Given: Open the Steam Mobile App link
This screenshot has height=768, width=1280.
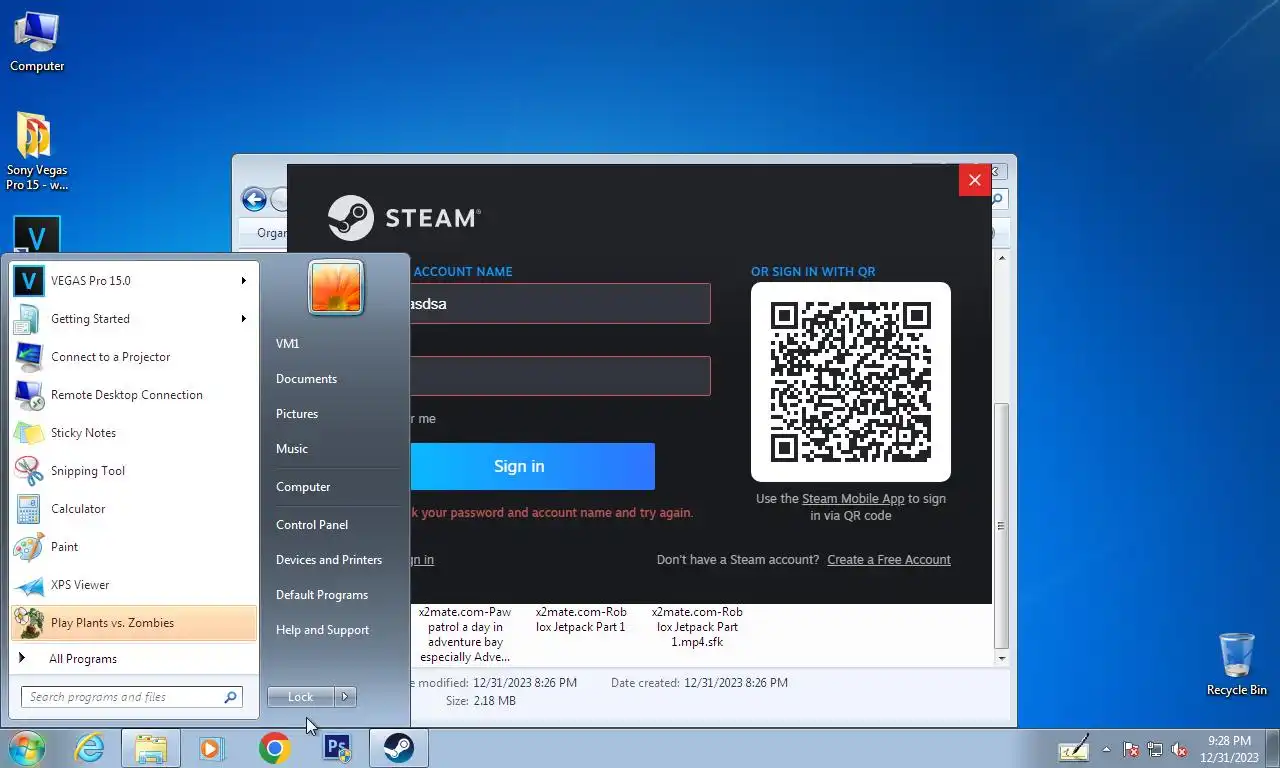Looking at the screenshot, I should click(853, 499).
